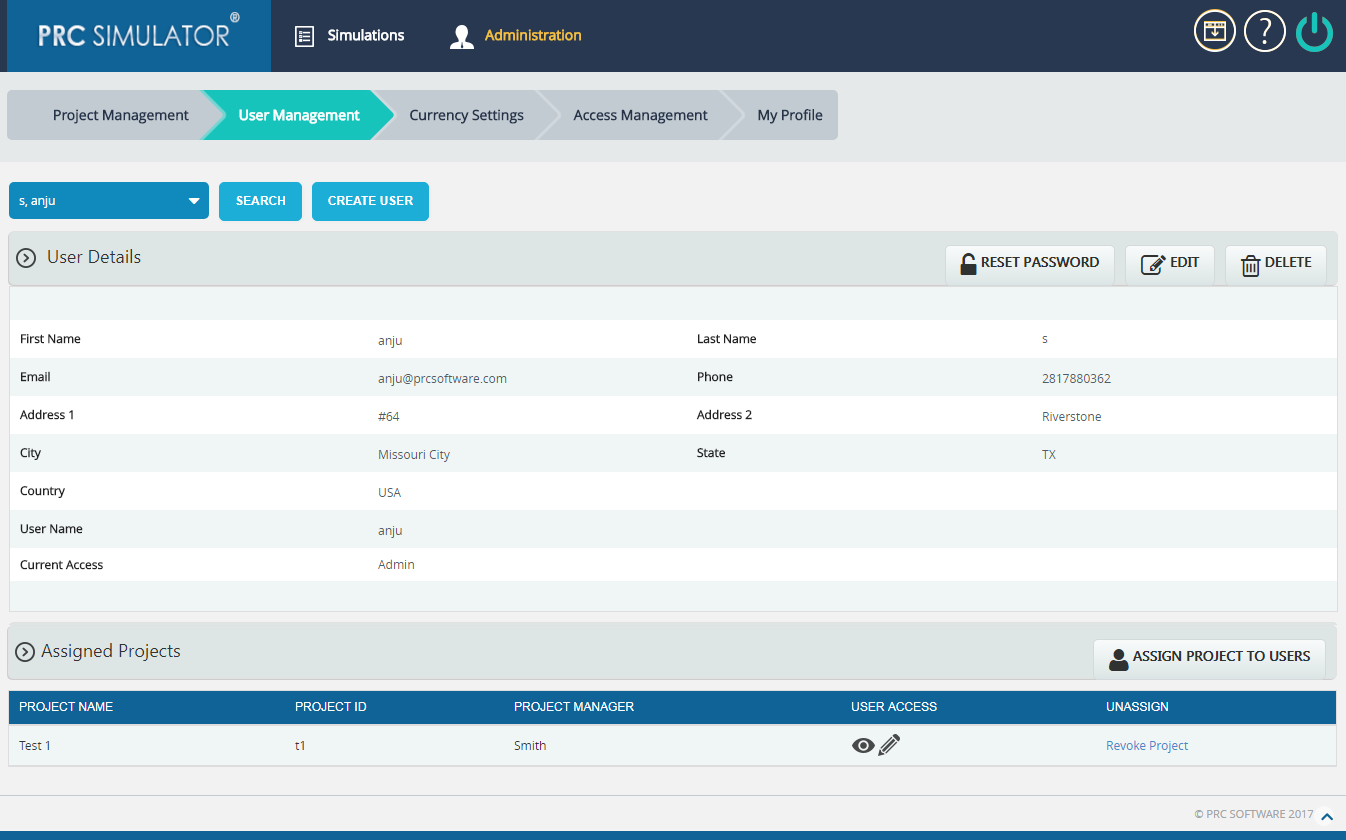Click the Administration person icon
The image size is (1346, 840).
point(461,35)
